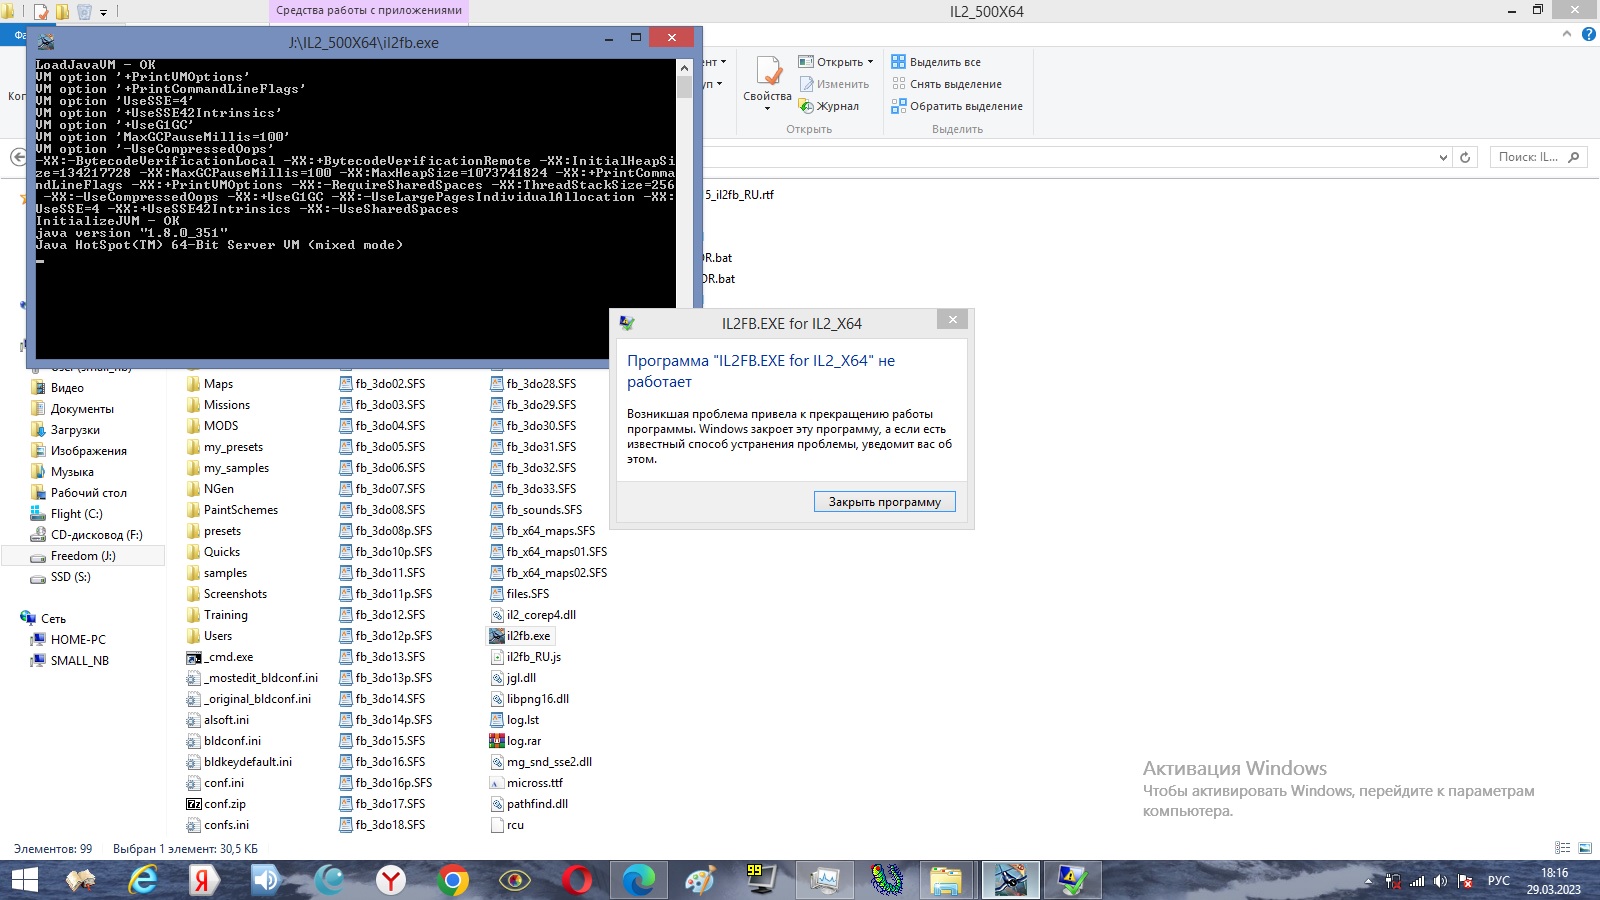1600x900 pixels.
Task: Click the РУС language indicator in tray
Action: click(1498, 881)
